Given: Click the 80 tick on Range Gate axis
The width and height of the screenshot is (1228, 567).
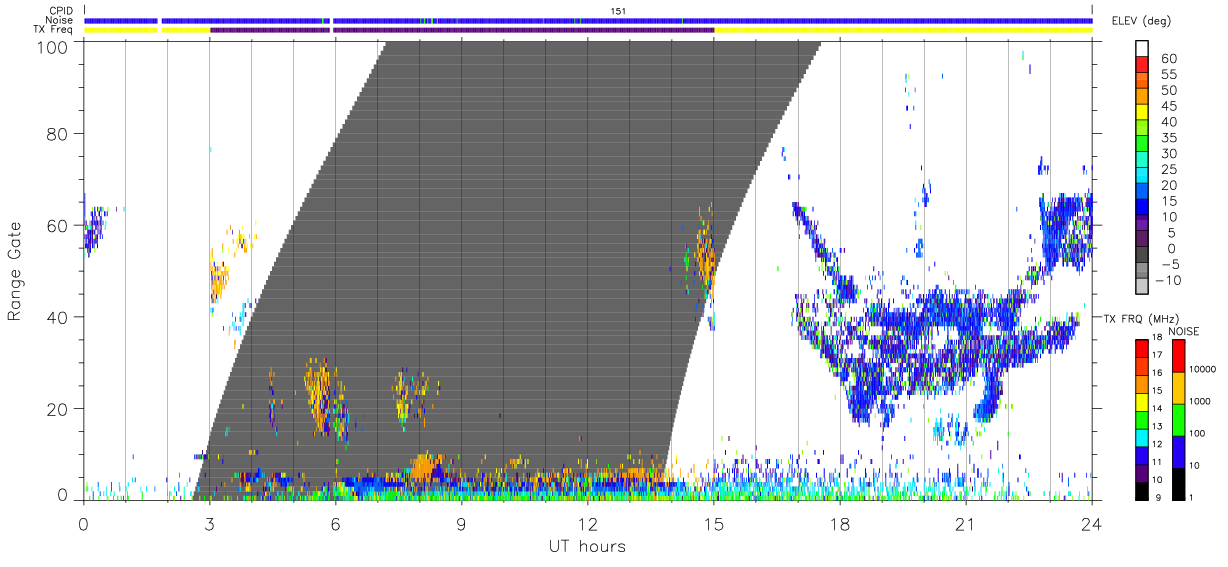Looking at the screenshot, I should [59, 134].
